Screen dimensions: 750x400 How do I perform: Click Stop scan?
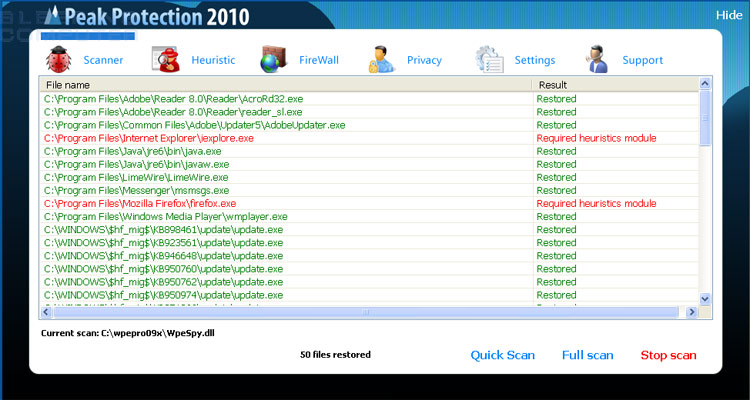coord(668,356)
